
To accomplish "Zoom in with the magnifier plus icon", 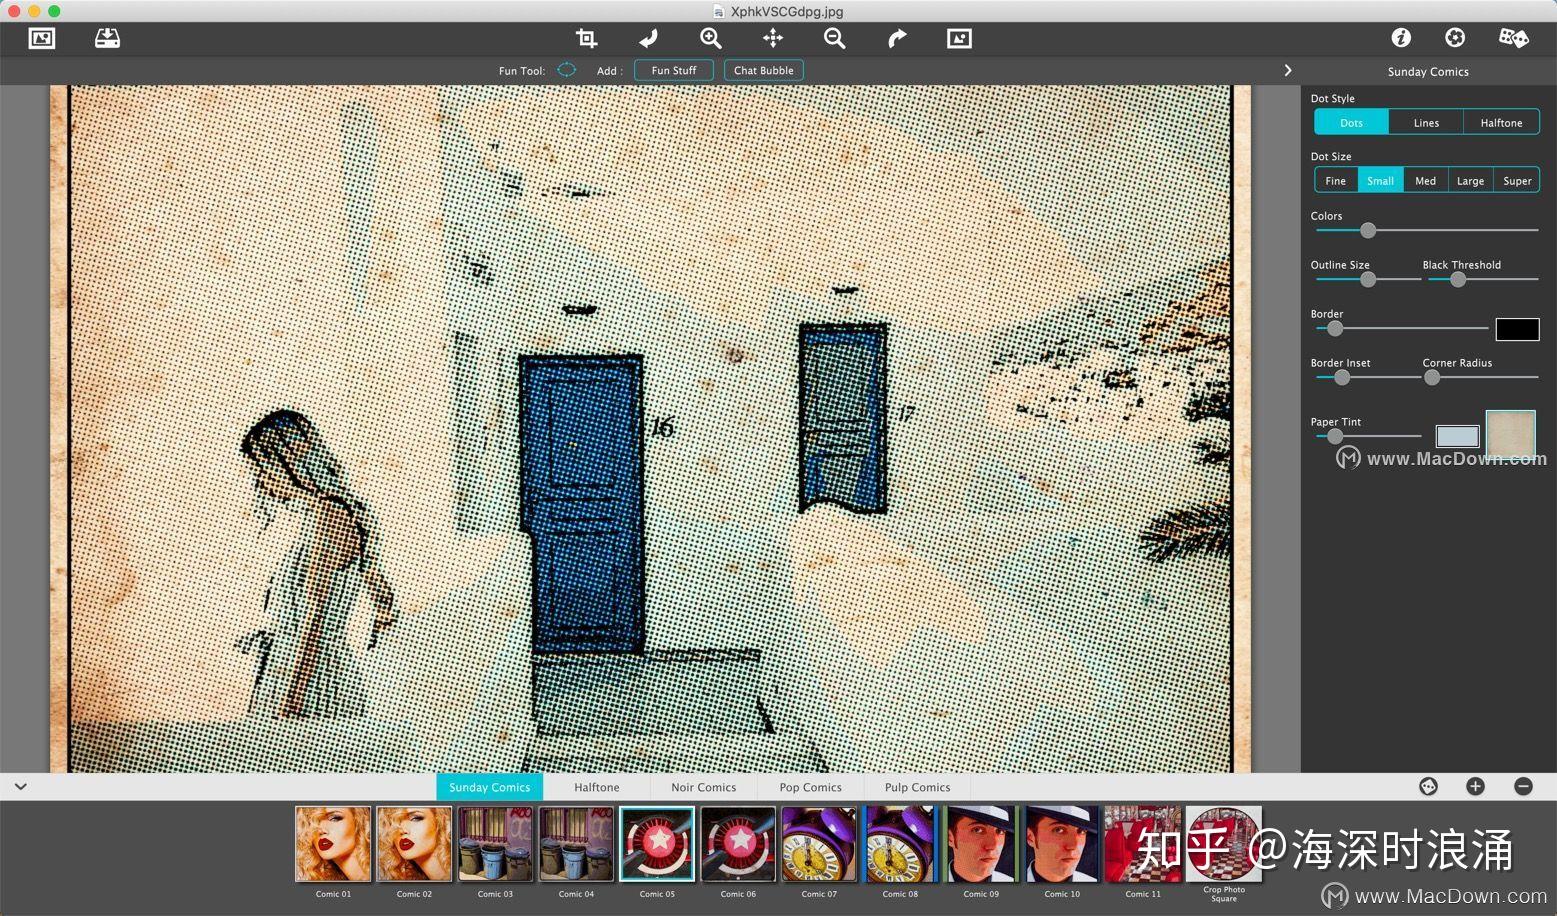I will (x=710, y=38).
